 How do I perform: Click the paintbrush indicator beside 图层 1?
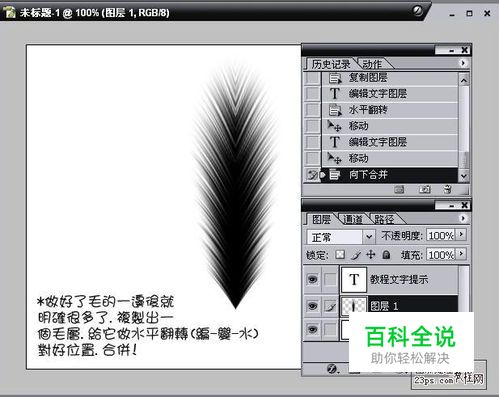tap(330, 306)
